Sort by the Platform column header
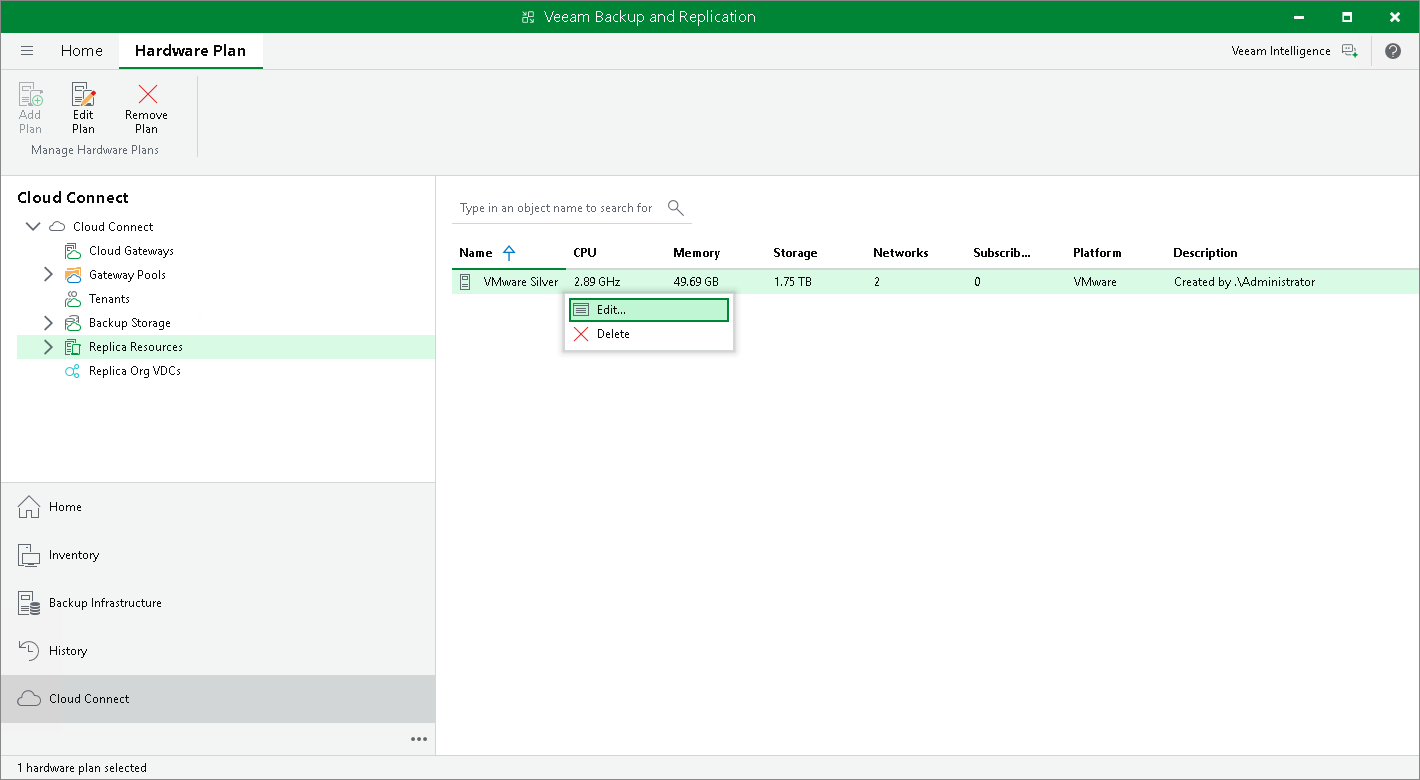1420x780 pixels. click(1097, 253)
